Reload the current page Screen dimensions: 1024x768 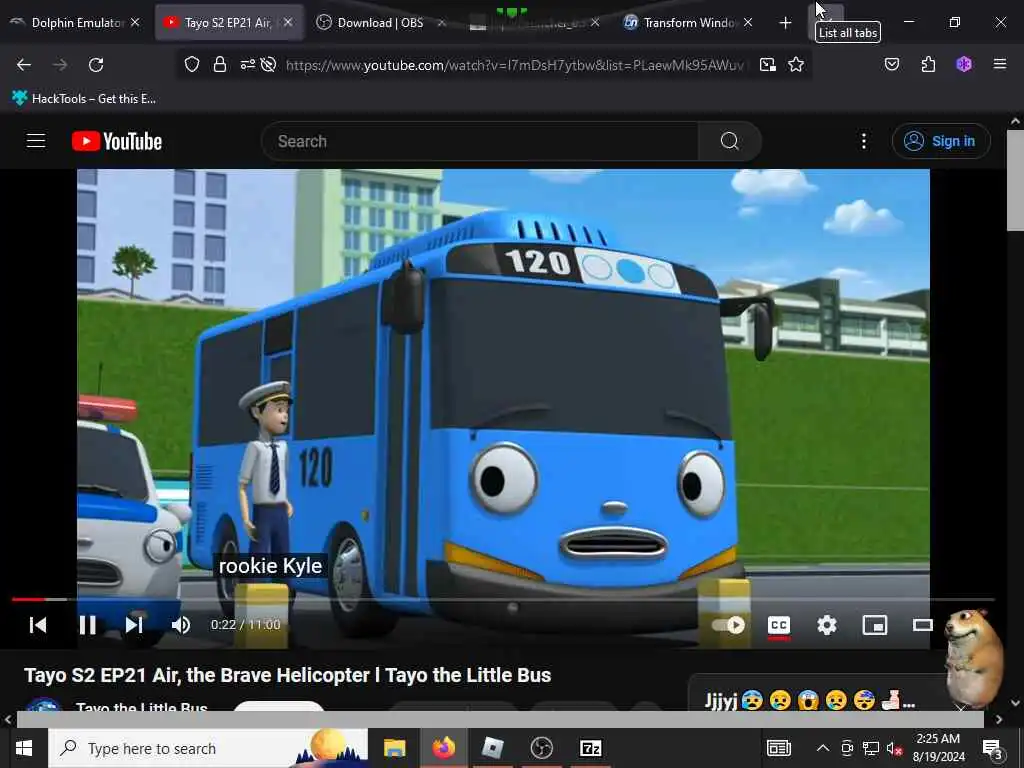[x=96, y=65]
